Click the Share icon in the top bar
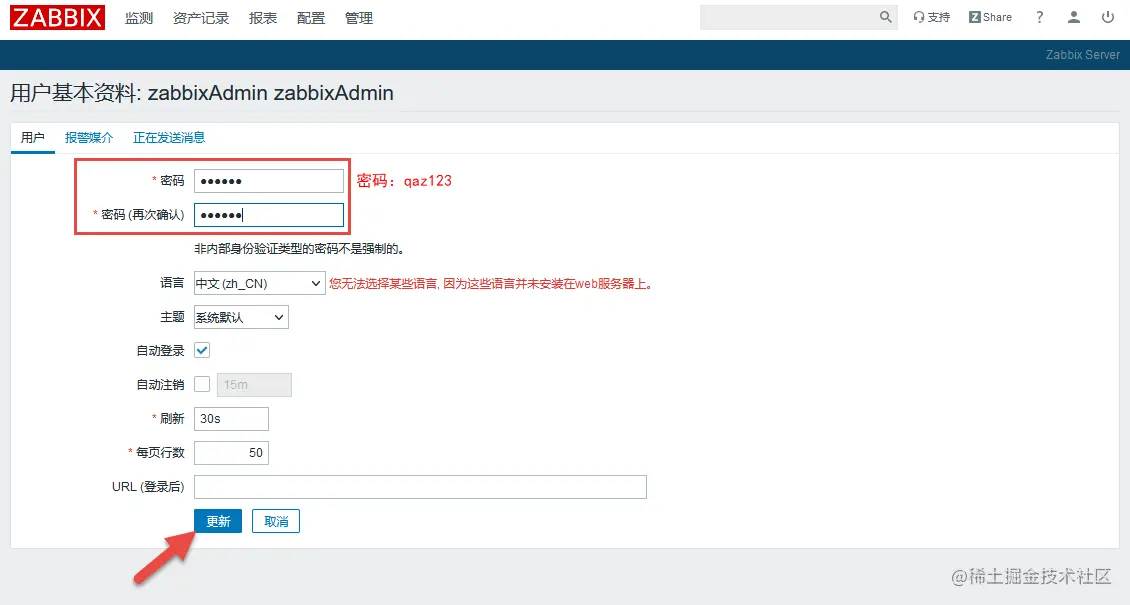Image resolution: width=1130 pixels, height=605 pixels. pyautogui.click(x=988, y=16)
